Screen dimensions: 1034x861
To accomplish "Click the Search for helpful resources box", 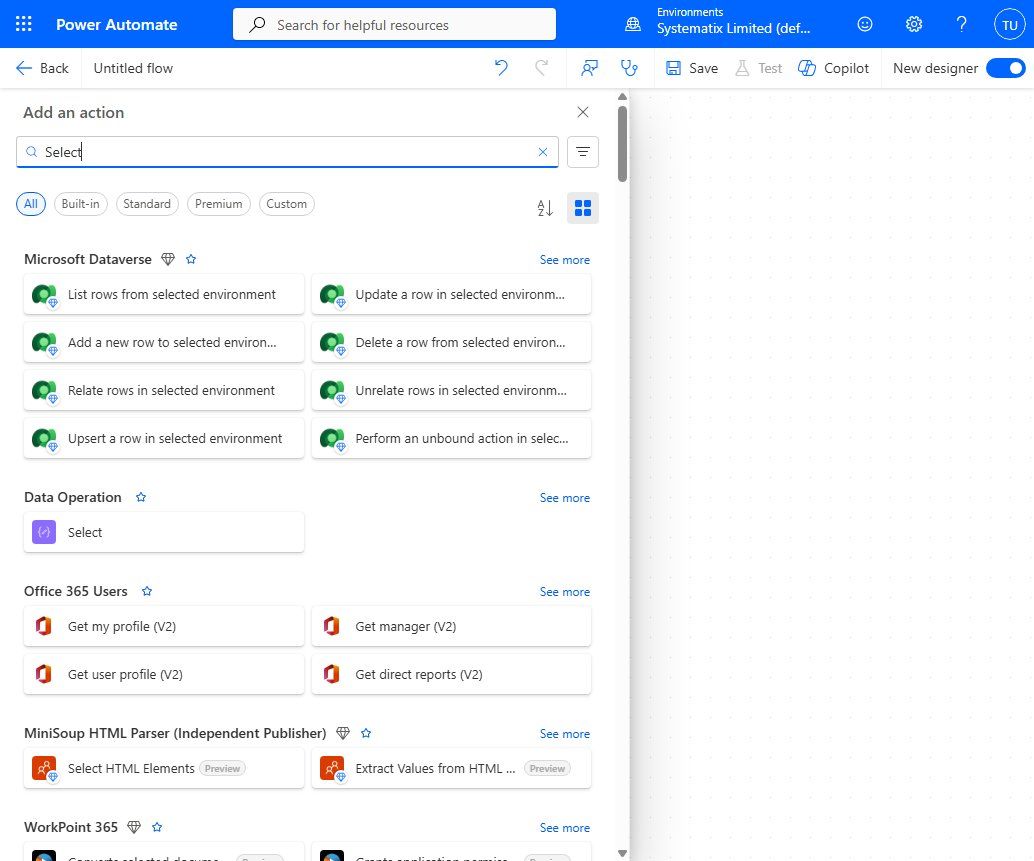I will click(394, 24).
